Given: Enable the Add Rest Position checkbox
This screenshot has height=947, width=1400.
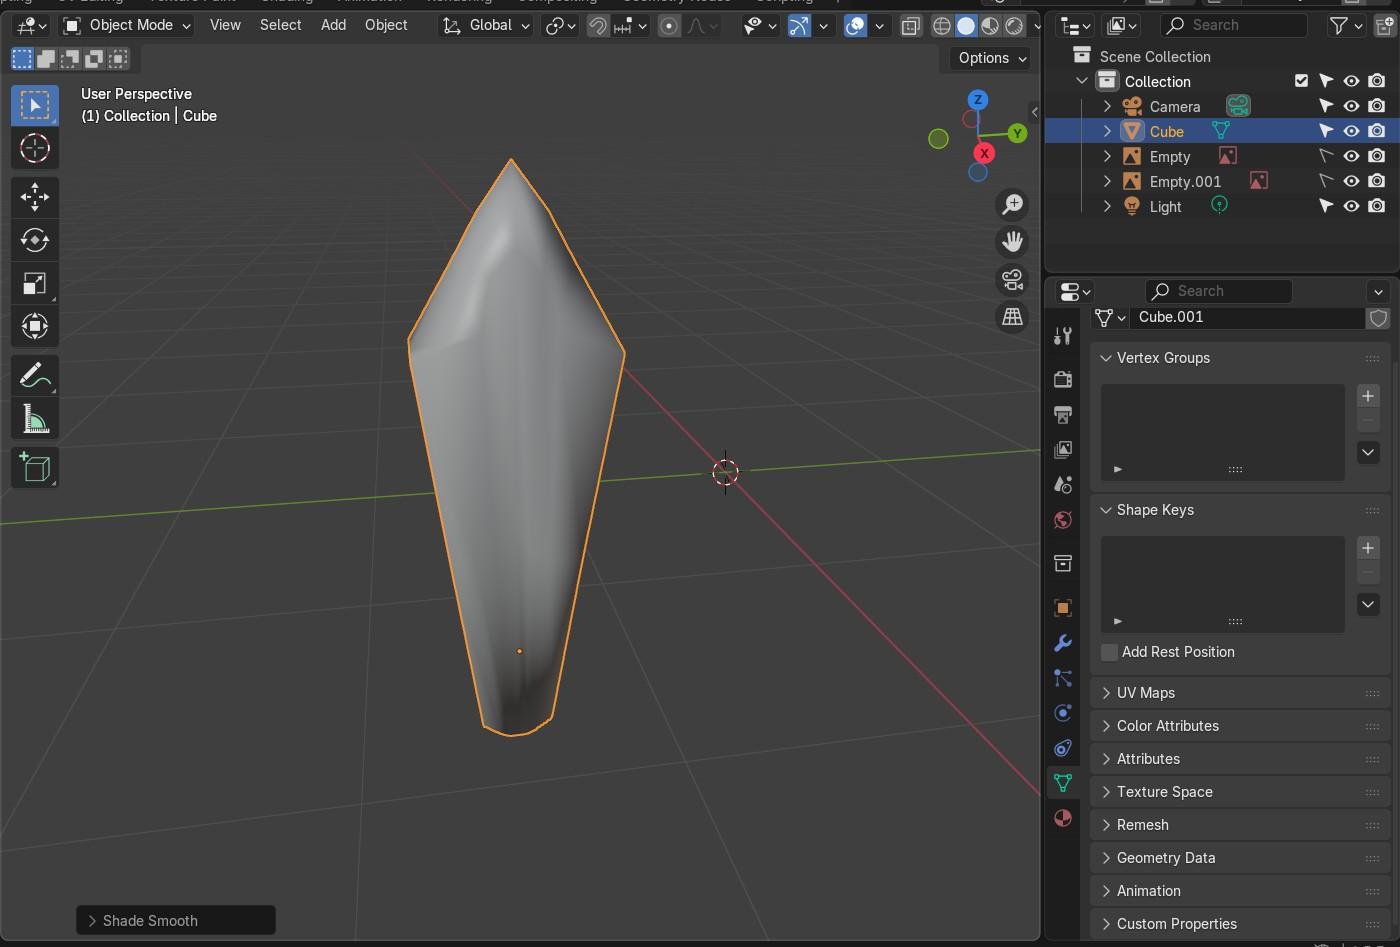Looking at the screenshot, I should (x=1109, y=652).
